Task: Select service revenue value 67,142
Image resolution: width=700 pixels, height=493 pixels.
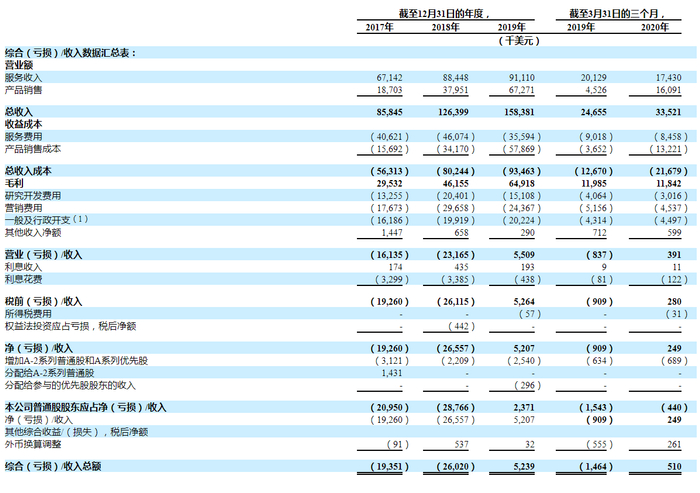Action: pyautogui.click(x=389, y=77)
